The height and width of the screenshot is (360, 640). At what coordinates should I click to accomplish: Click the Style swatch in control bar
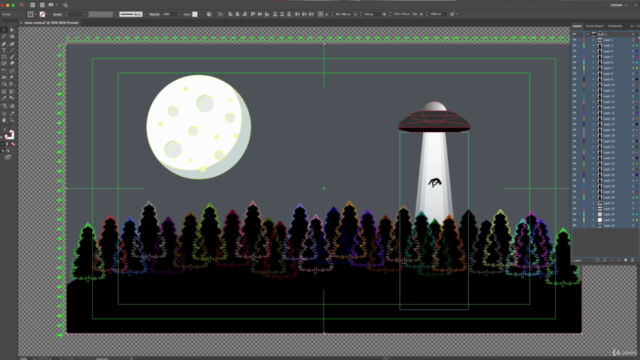coord(195,14)
